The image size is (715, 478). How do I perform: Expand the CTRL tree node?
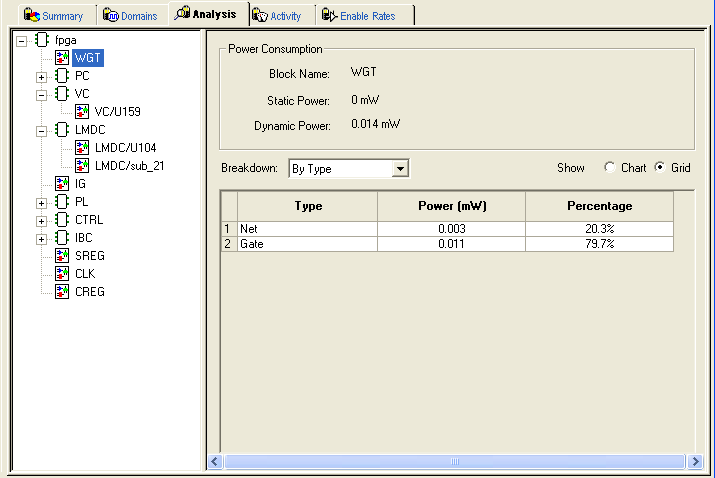click(x=41, y=220)
